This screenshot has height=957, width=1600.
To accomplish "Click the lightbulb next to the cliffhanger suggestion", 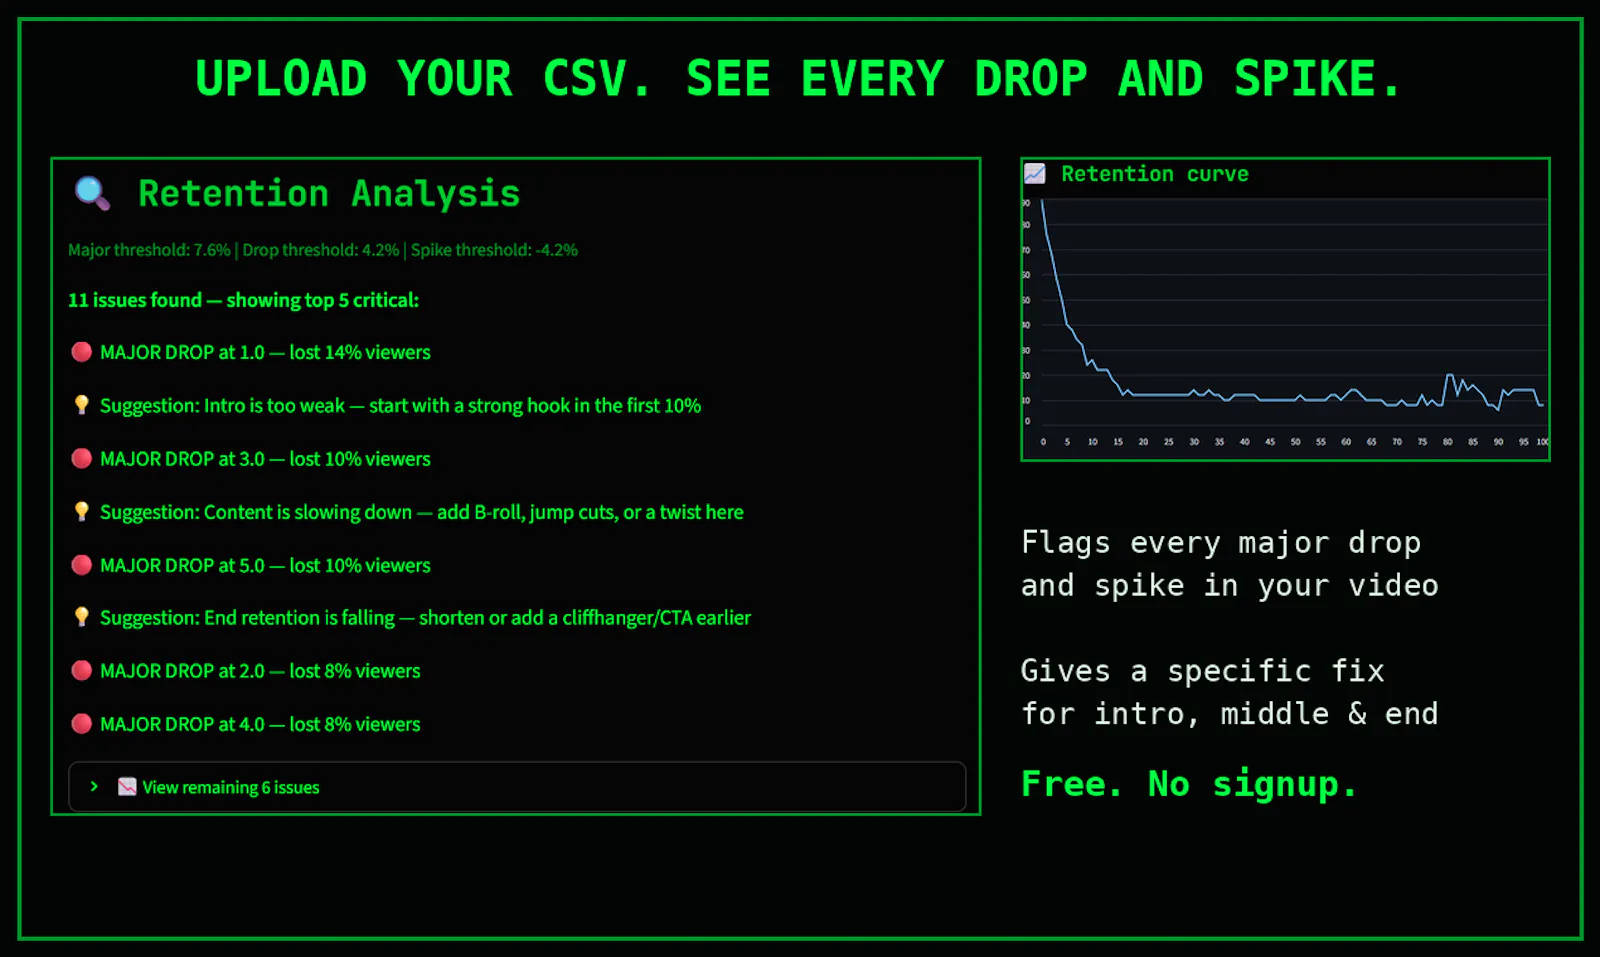I will click(x=82, y=617).
